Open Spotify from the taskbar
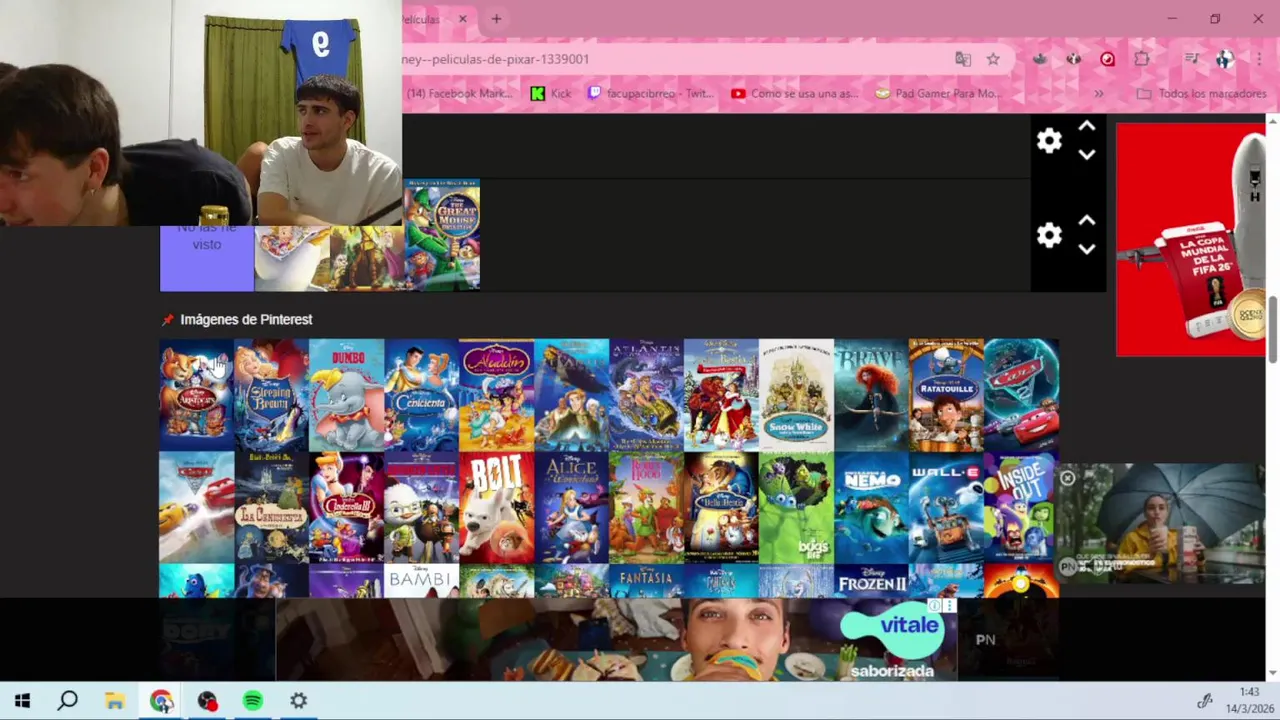 [253, 701]
